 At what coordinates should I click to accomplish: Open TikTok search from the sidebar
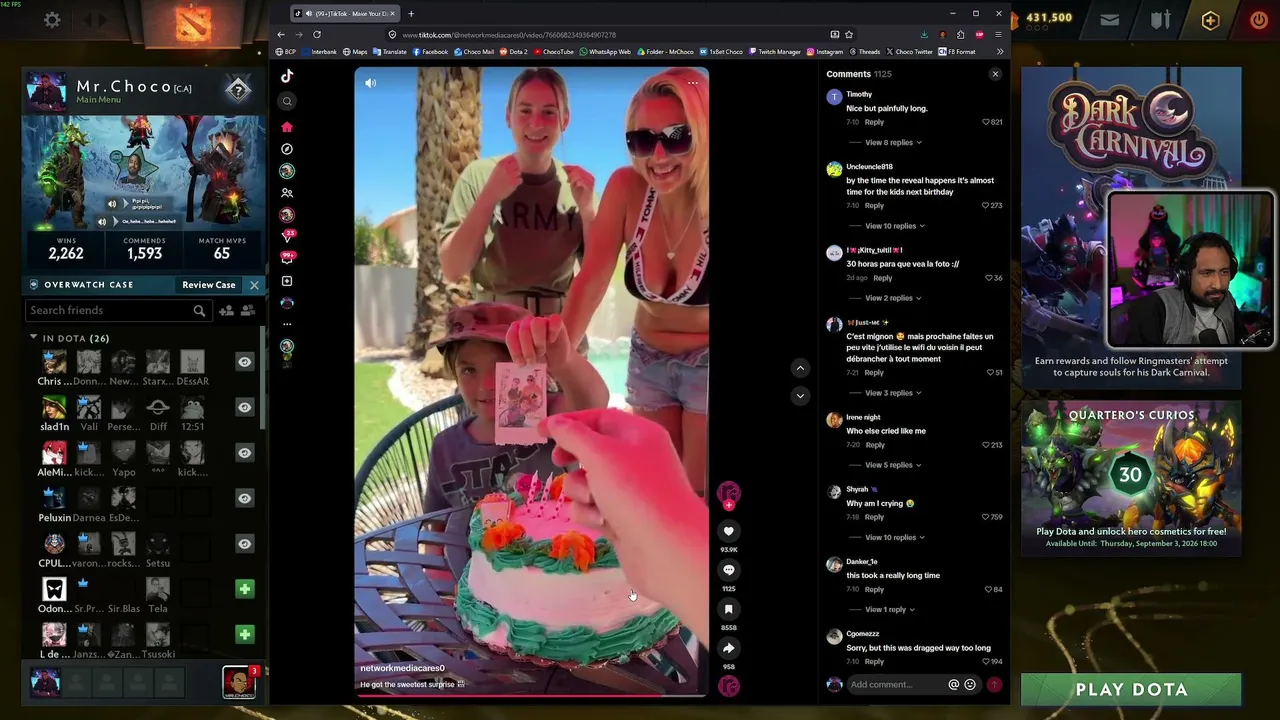tap(287, 101)
